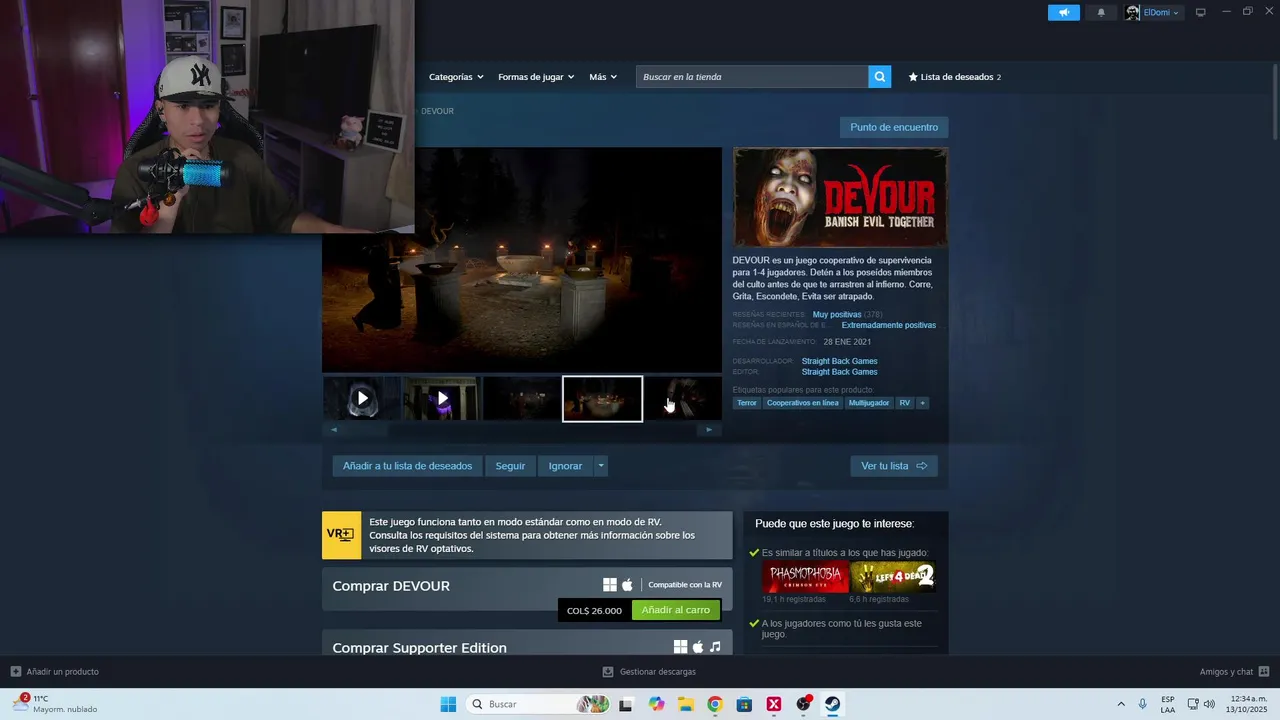Click the DEVOUR header banner image
The image size is (1280, 720).
coord(840,197)
